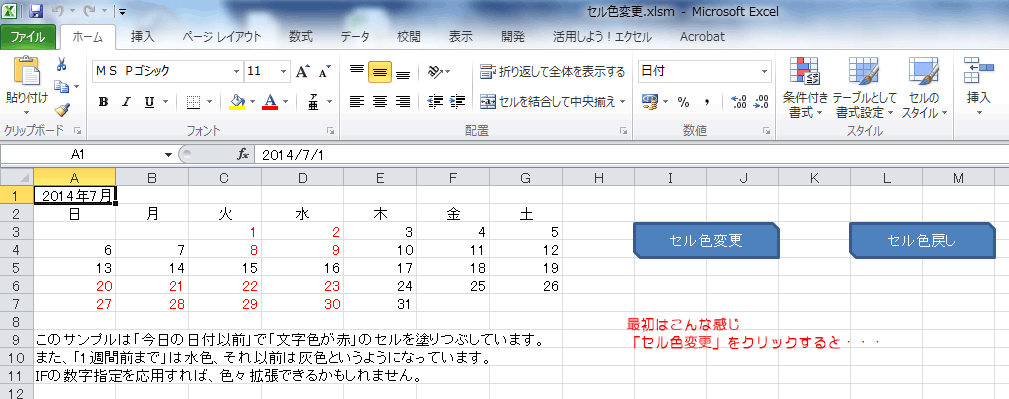Click the text orientation icon
Screen dimensions: 1009x399
436,71
